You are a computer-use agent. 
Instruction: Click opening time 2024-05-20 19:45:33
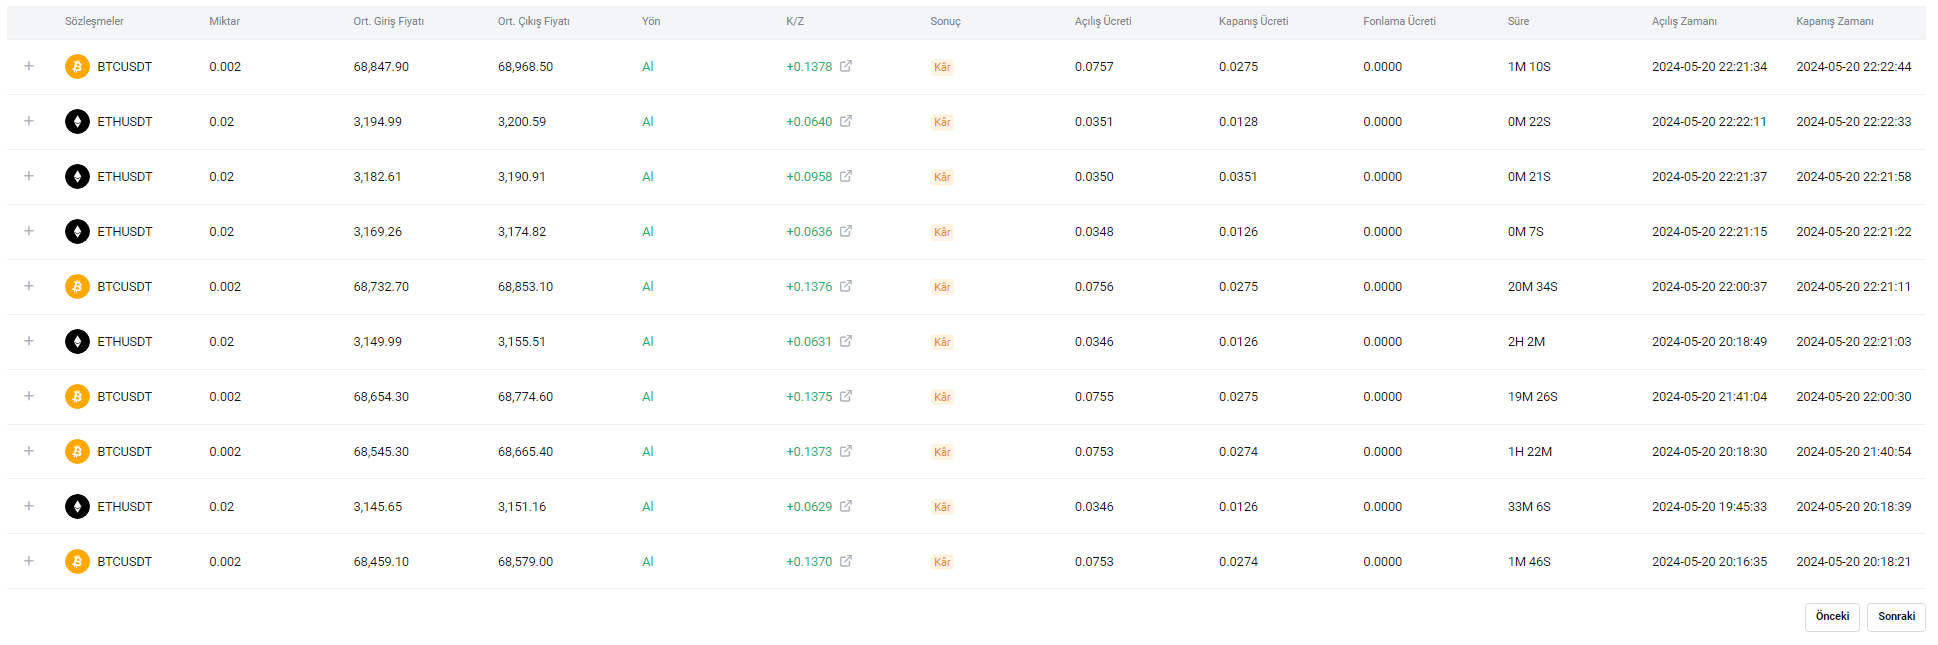pos(1709,507)
